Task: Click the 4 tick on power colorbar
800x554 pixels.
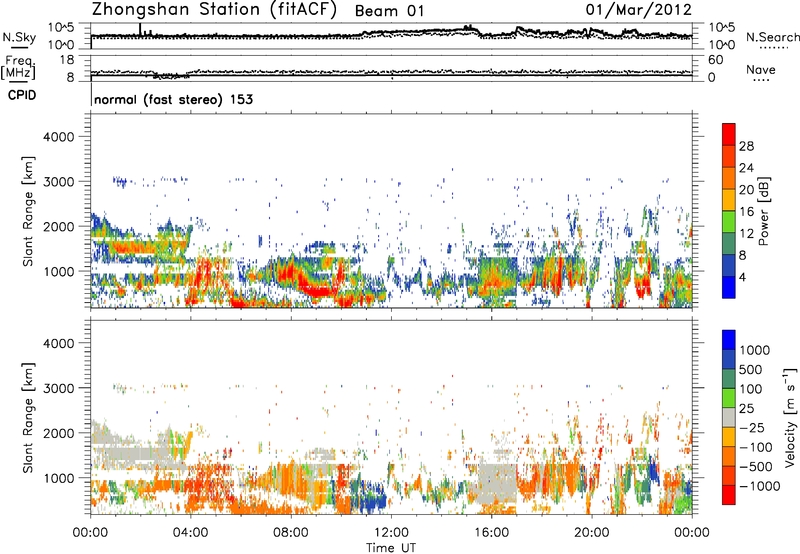Action: point(743,277)
